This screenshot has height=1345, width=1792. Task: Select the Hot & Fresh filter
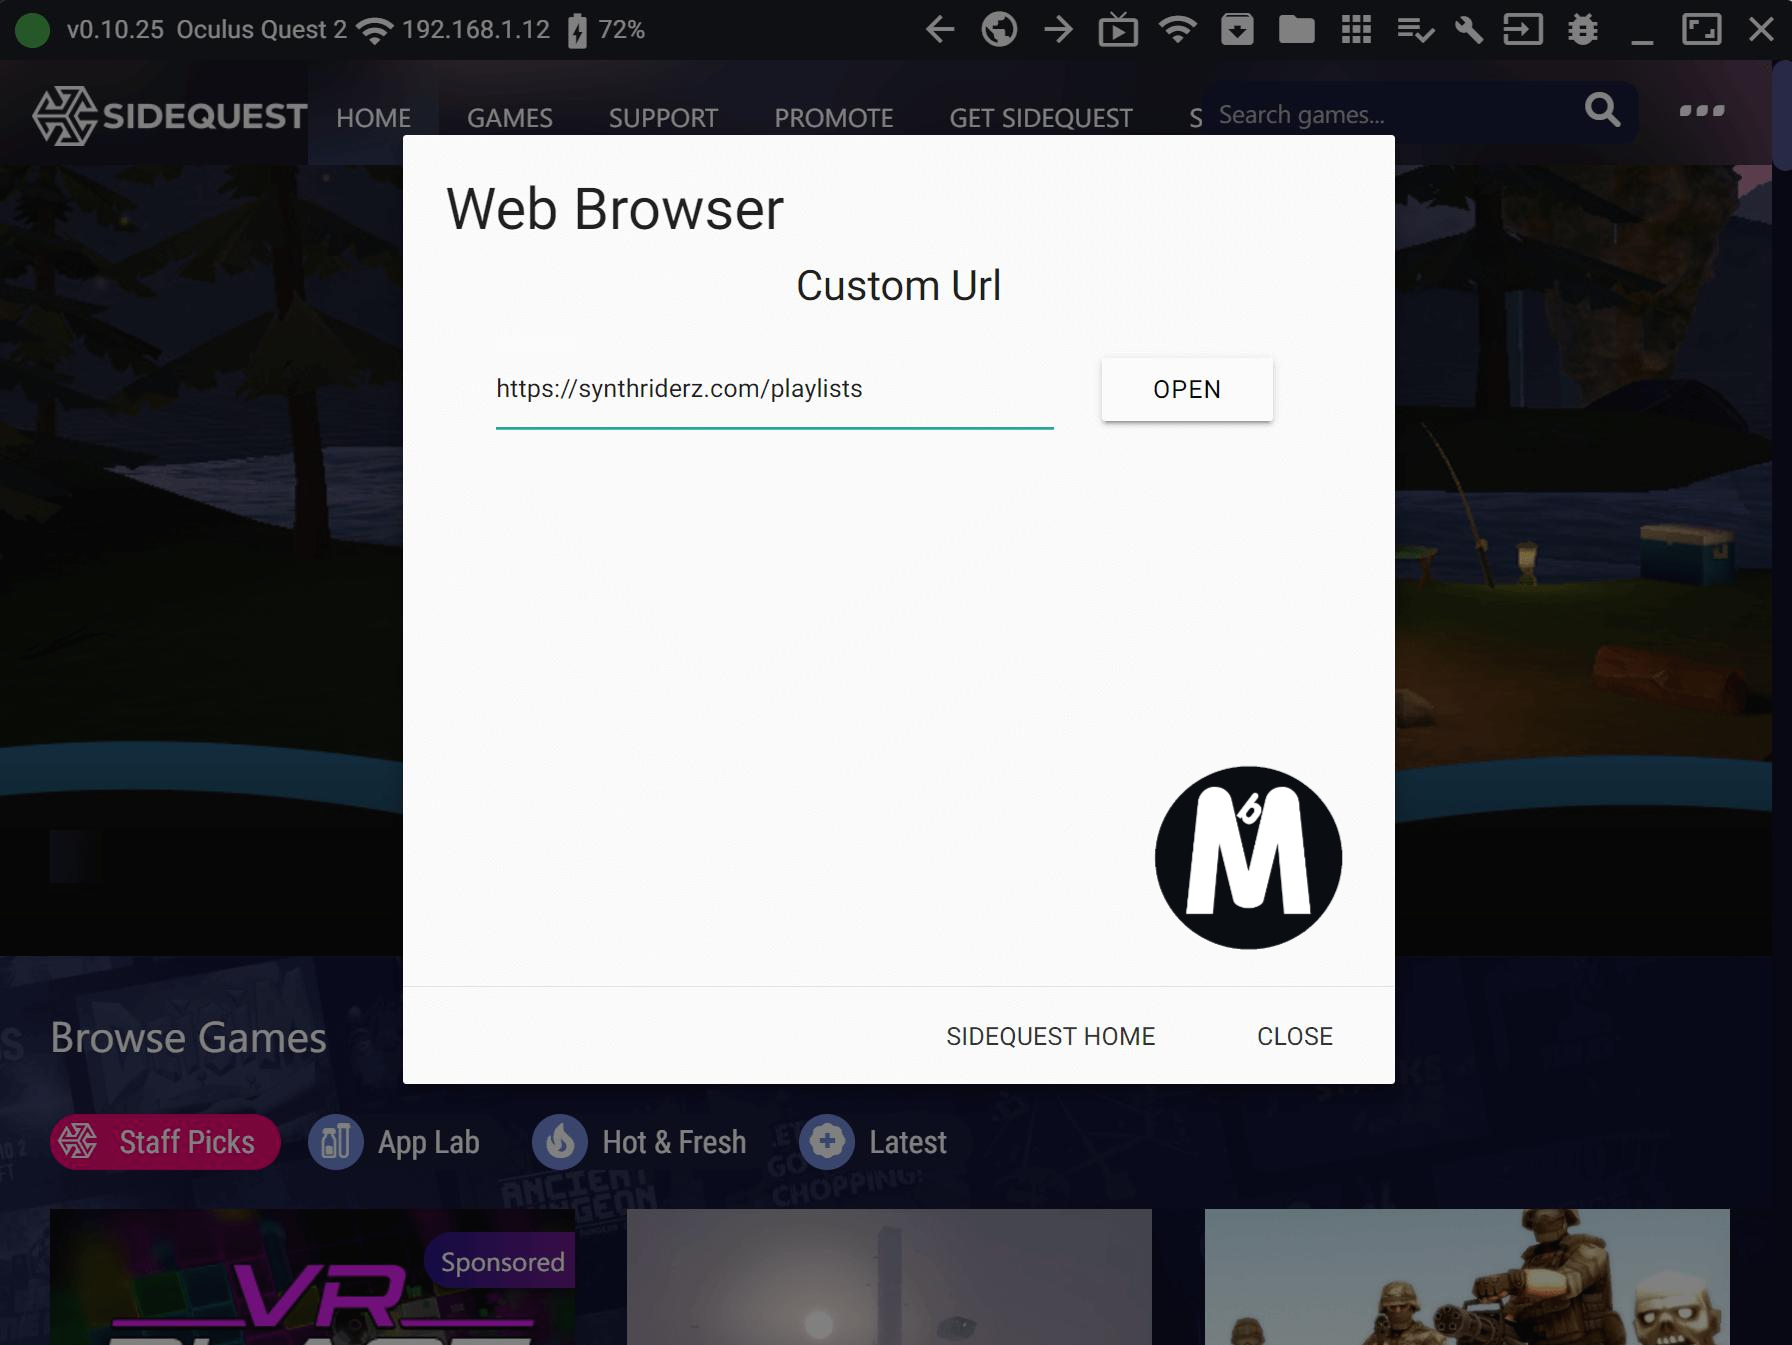click(x=640, y=1141)
